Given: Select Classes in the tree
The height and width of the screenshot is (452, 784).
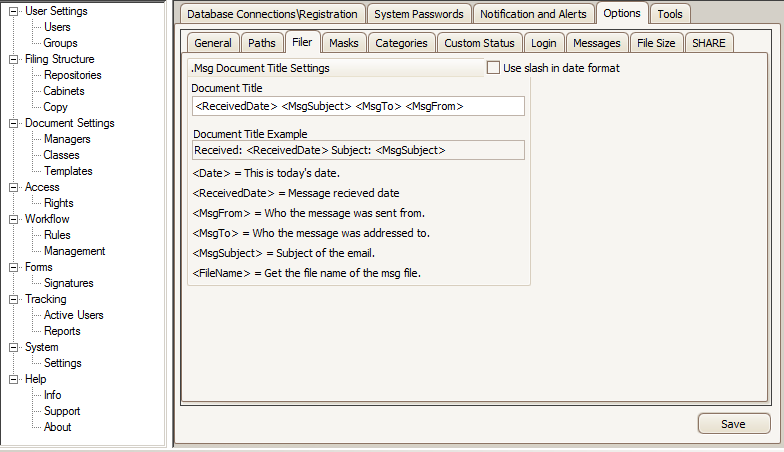Looking at the screenshot, I should (61, 155).
